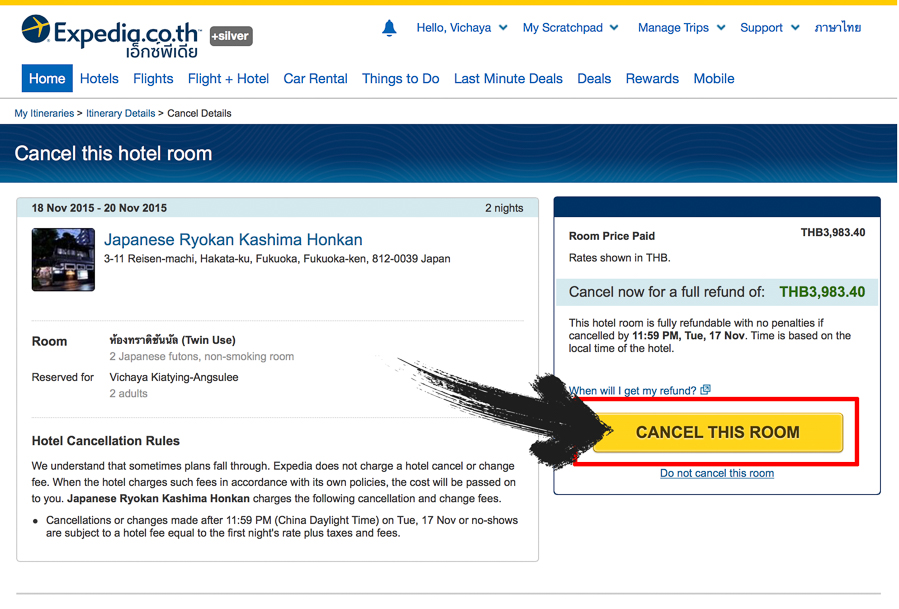The image size is (899, 609).
Task: Expand the Manage Trips dropdown
Action: (x=681, y=28)
